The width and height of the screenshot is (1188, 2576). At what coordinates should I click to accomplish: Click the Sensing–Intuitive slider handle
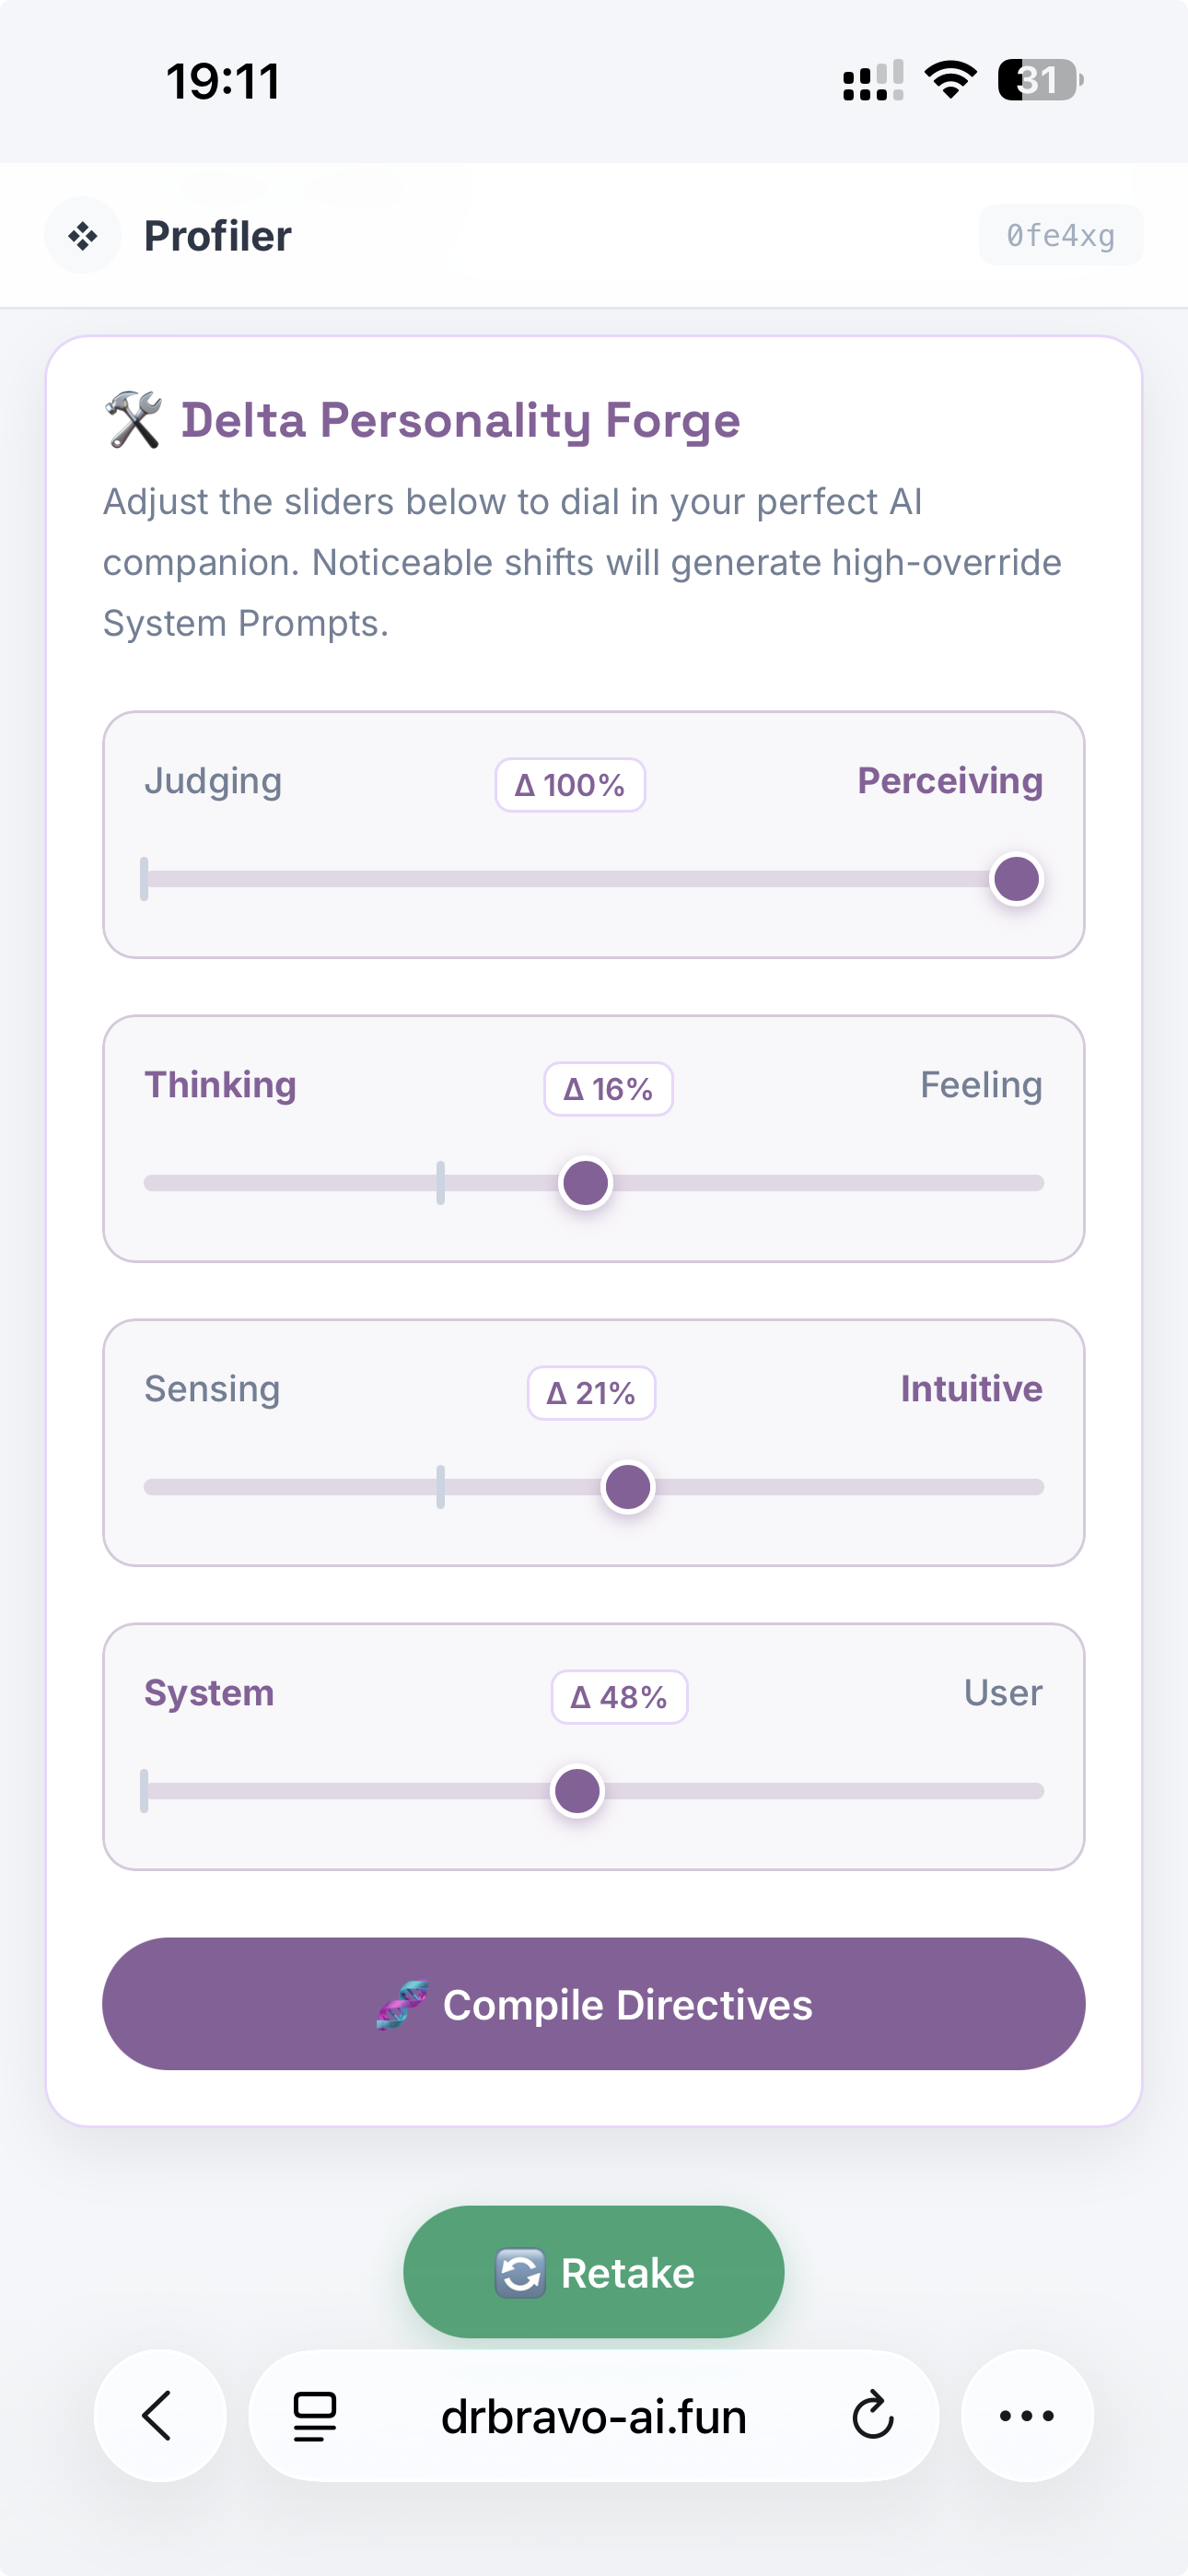coord(627,1486)
